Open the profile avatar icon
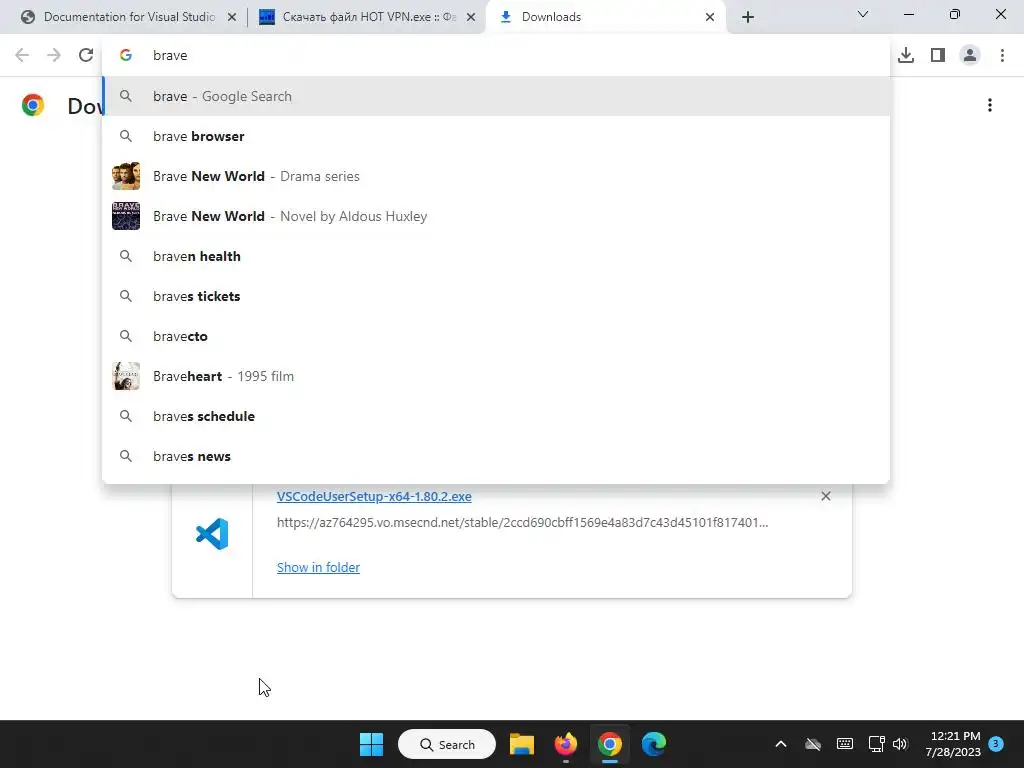1024x768 pixels. (970, 55)
